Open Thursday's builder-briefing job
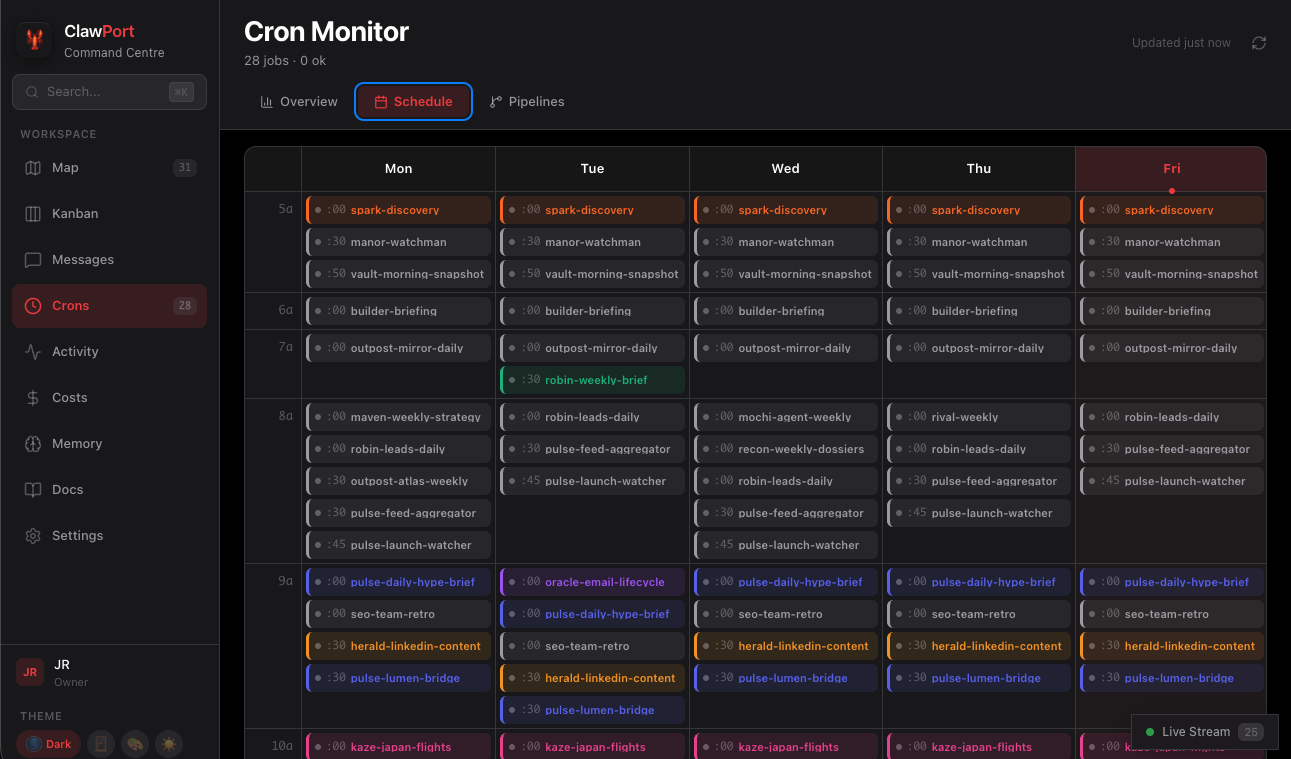 (x=979, y=311)
